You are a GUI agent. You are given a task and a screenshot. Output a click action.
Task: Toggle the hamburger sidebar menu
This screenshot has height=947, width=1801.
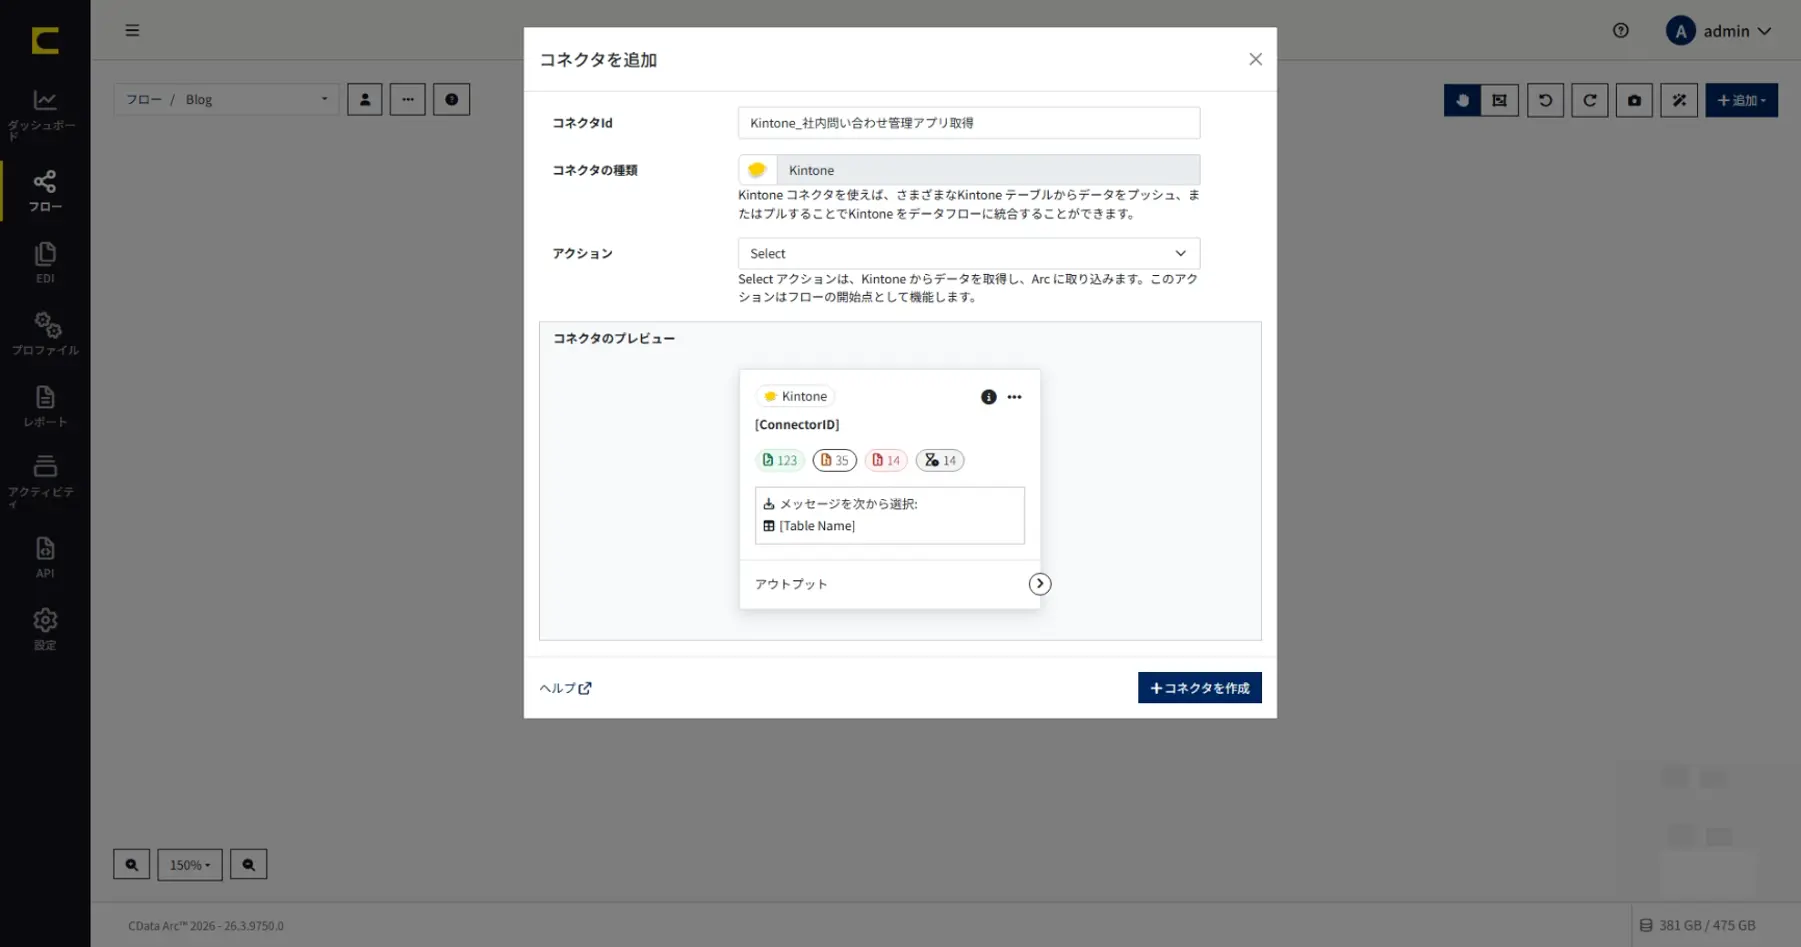pos(132,30)
